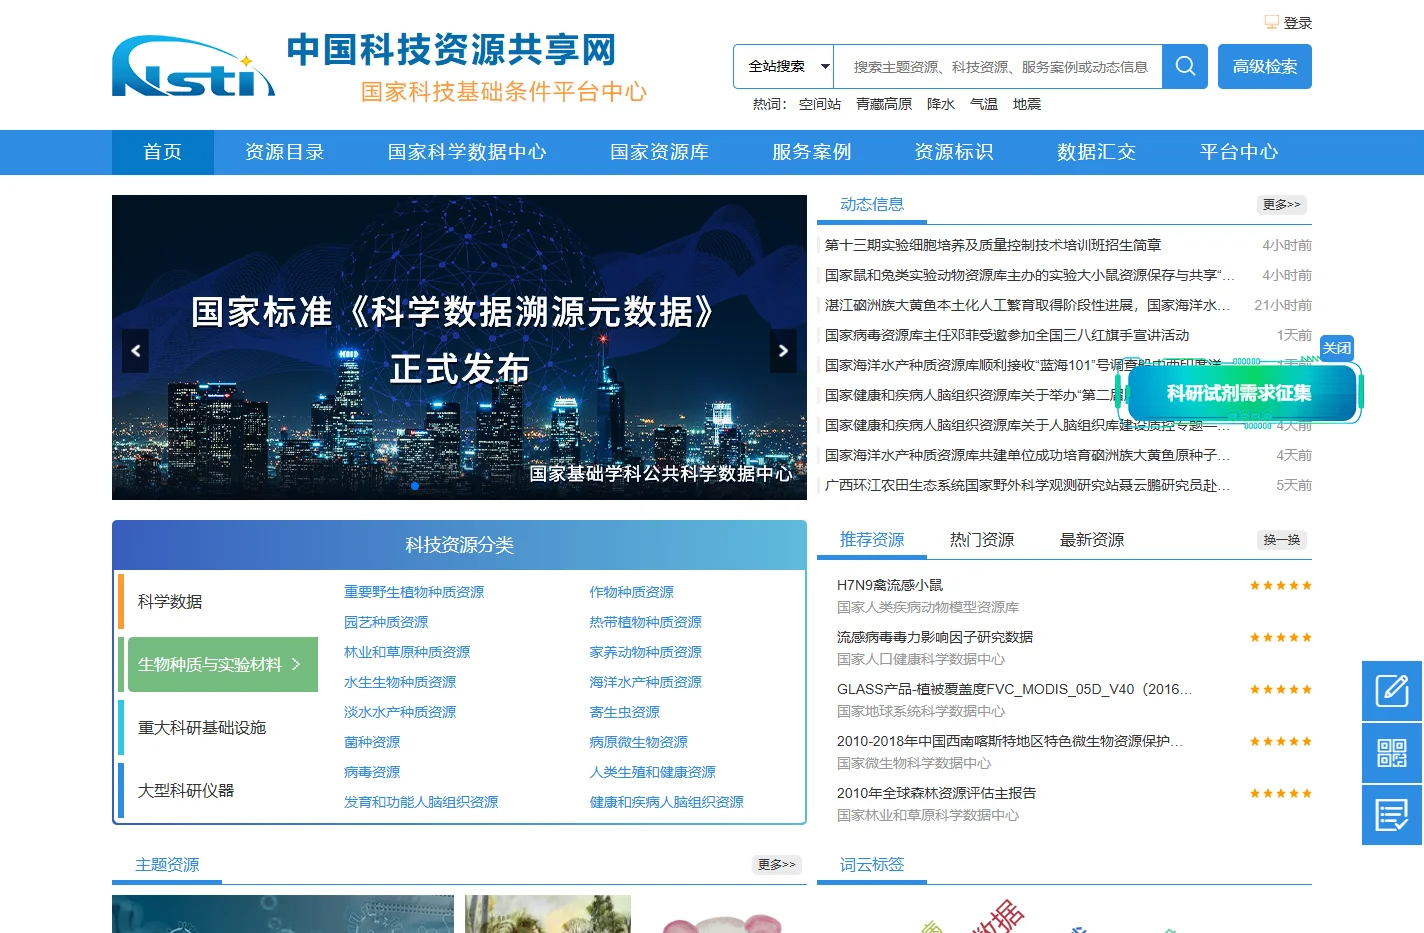Open 2010年全球森林资源评估主报告 resource
The height and width of the screenshot is (933, 1424).
[936, 793]
